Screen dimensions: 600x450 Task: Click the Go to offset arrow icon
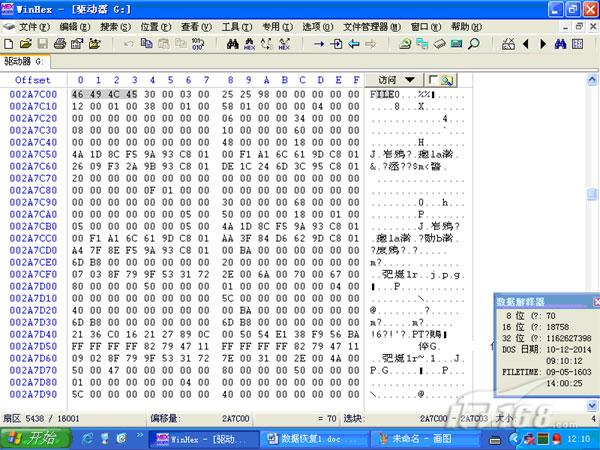tap(320, 44)
